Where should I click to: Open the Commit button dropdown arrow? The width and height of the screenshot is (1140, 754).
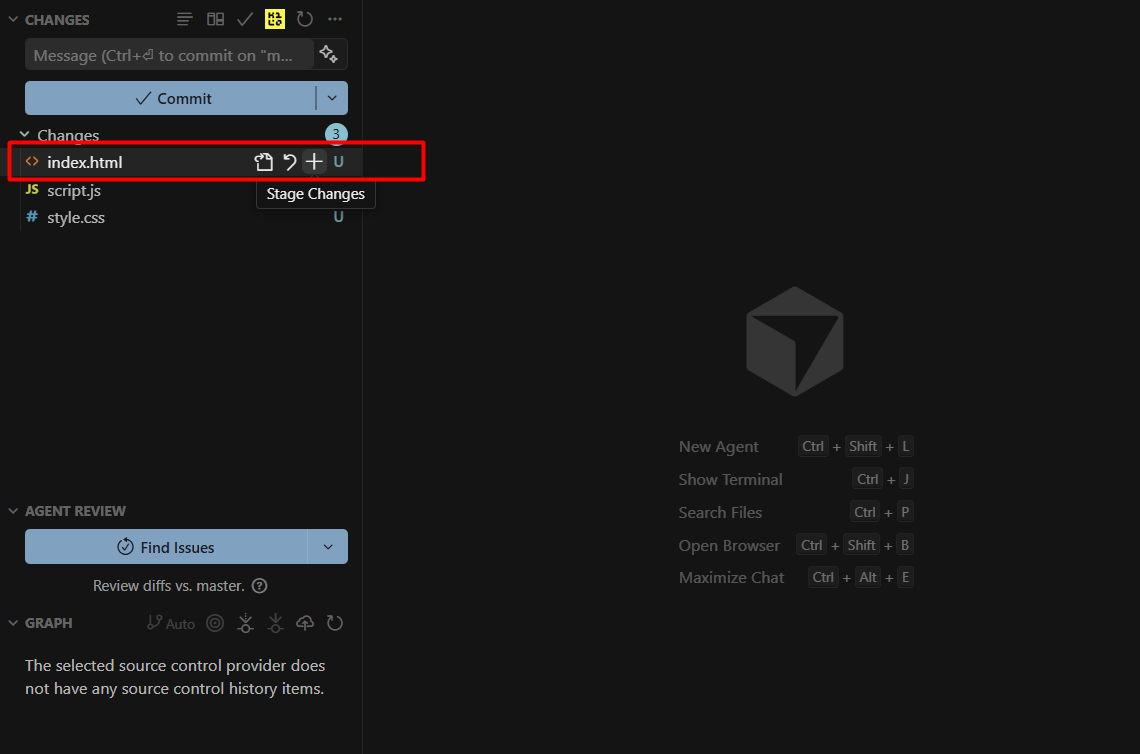[332, 98]
